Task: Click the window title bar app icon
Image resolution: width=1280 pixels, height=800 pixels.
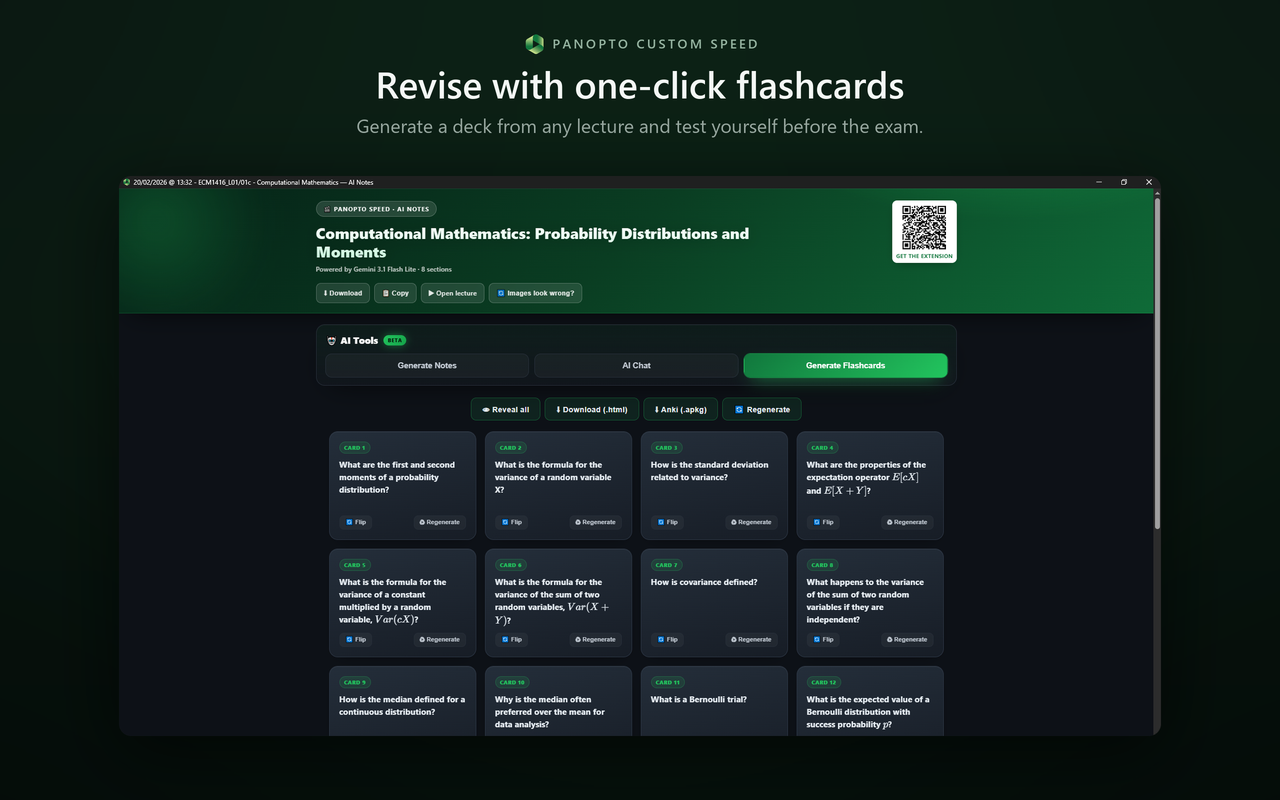Action: point(127,182)
